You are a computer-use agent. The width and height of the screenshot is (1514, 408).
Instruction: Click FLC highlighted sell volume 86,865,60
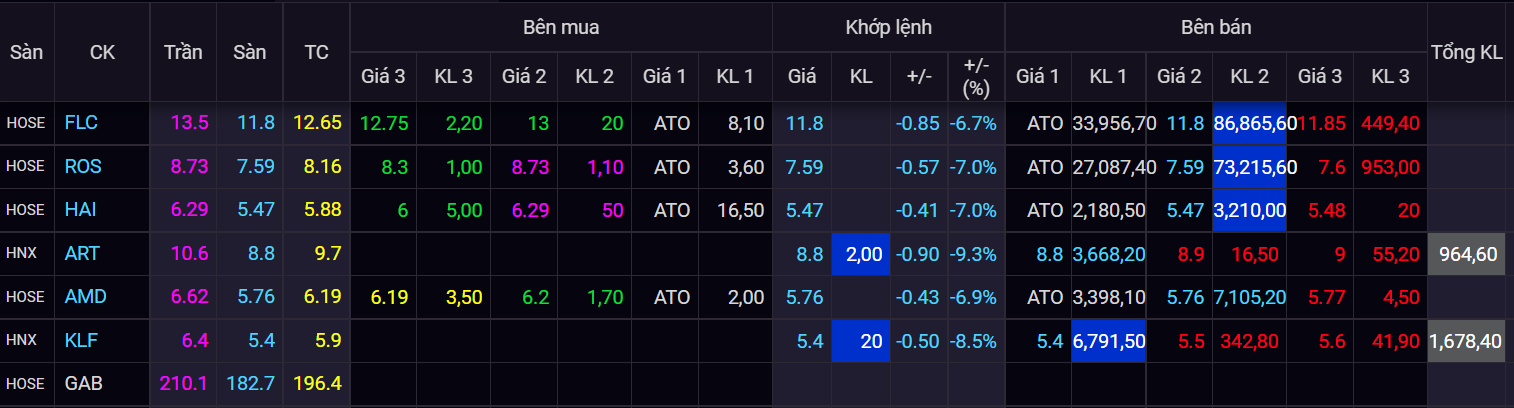[x=1255, y=123]
